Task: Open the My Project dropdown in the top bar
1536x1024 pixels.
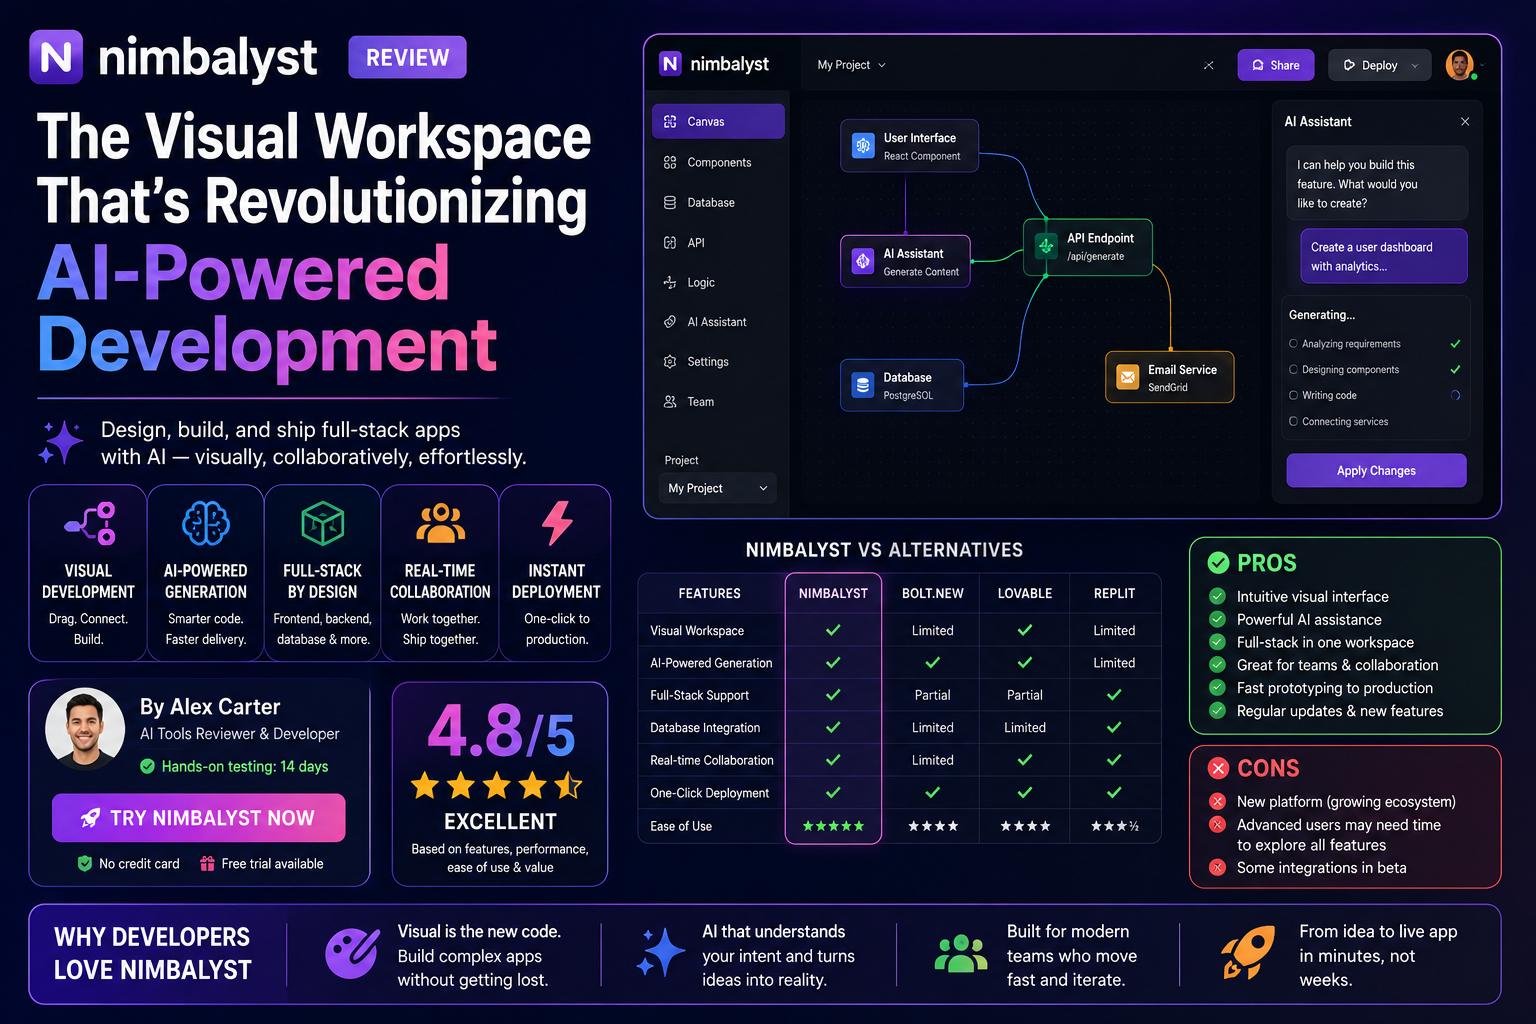Action: [852, 65]
